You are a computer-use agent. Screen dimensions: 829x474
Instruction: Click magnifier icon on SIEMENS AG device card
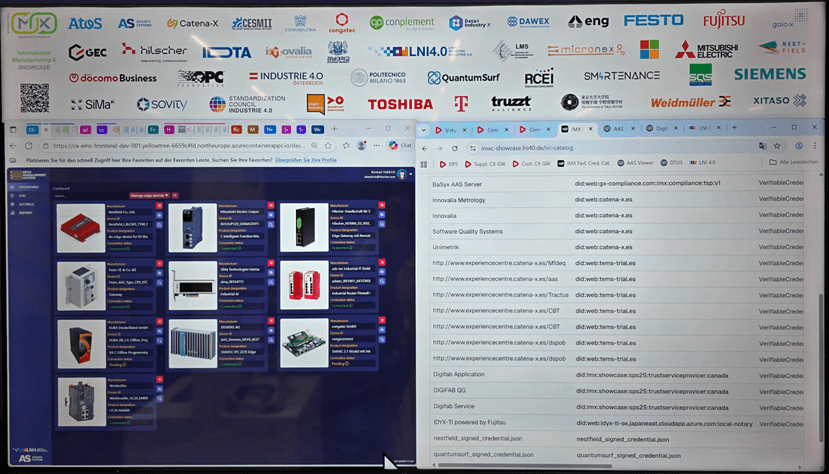click(271, 340)
